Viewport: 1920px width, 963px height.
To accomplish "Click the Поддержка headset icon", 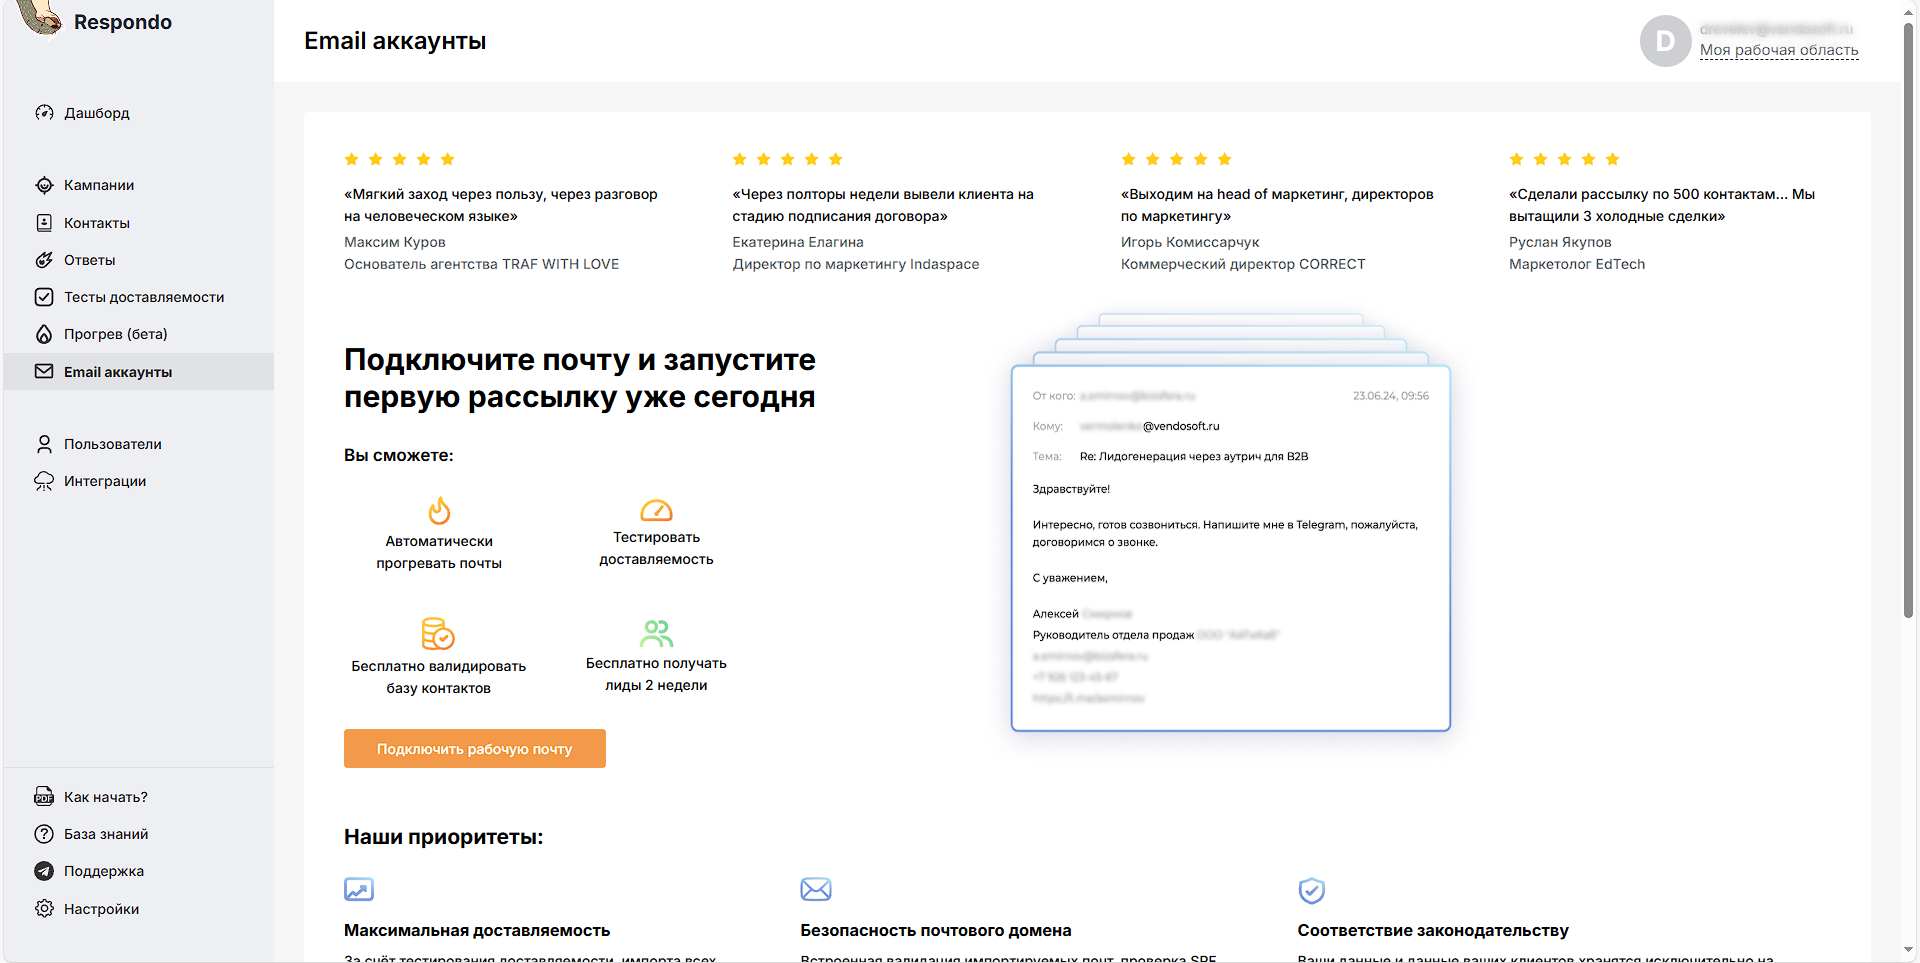I will point(44,871).
